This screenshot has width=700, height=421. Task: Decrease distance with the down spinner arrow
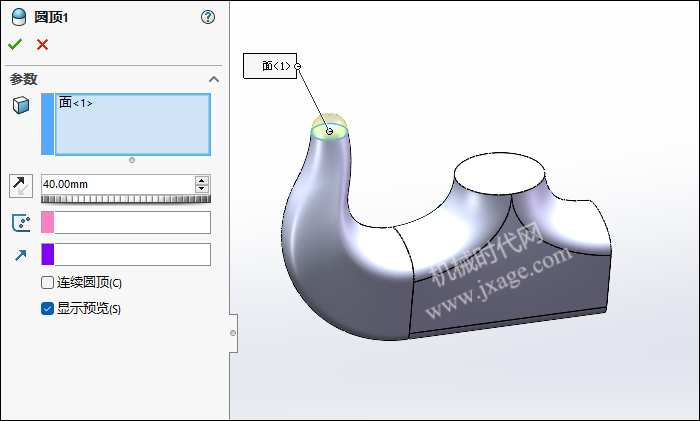click(202, 189)
